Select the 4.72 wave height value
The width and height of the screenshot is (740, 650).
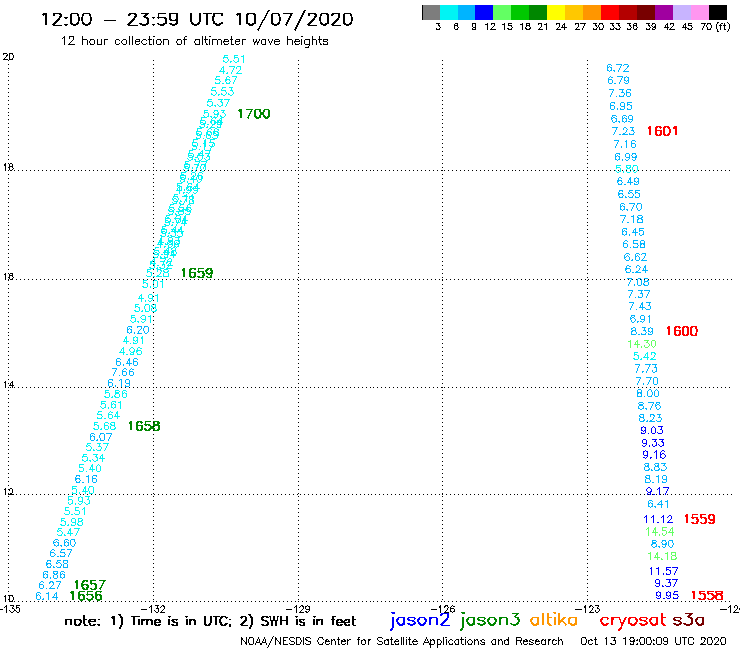point(230,70)
